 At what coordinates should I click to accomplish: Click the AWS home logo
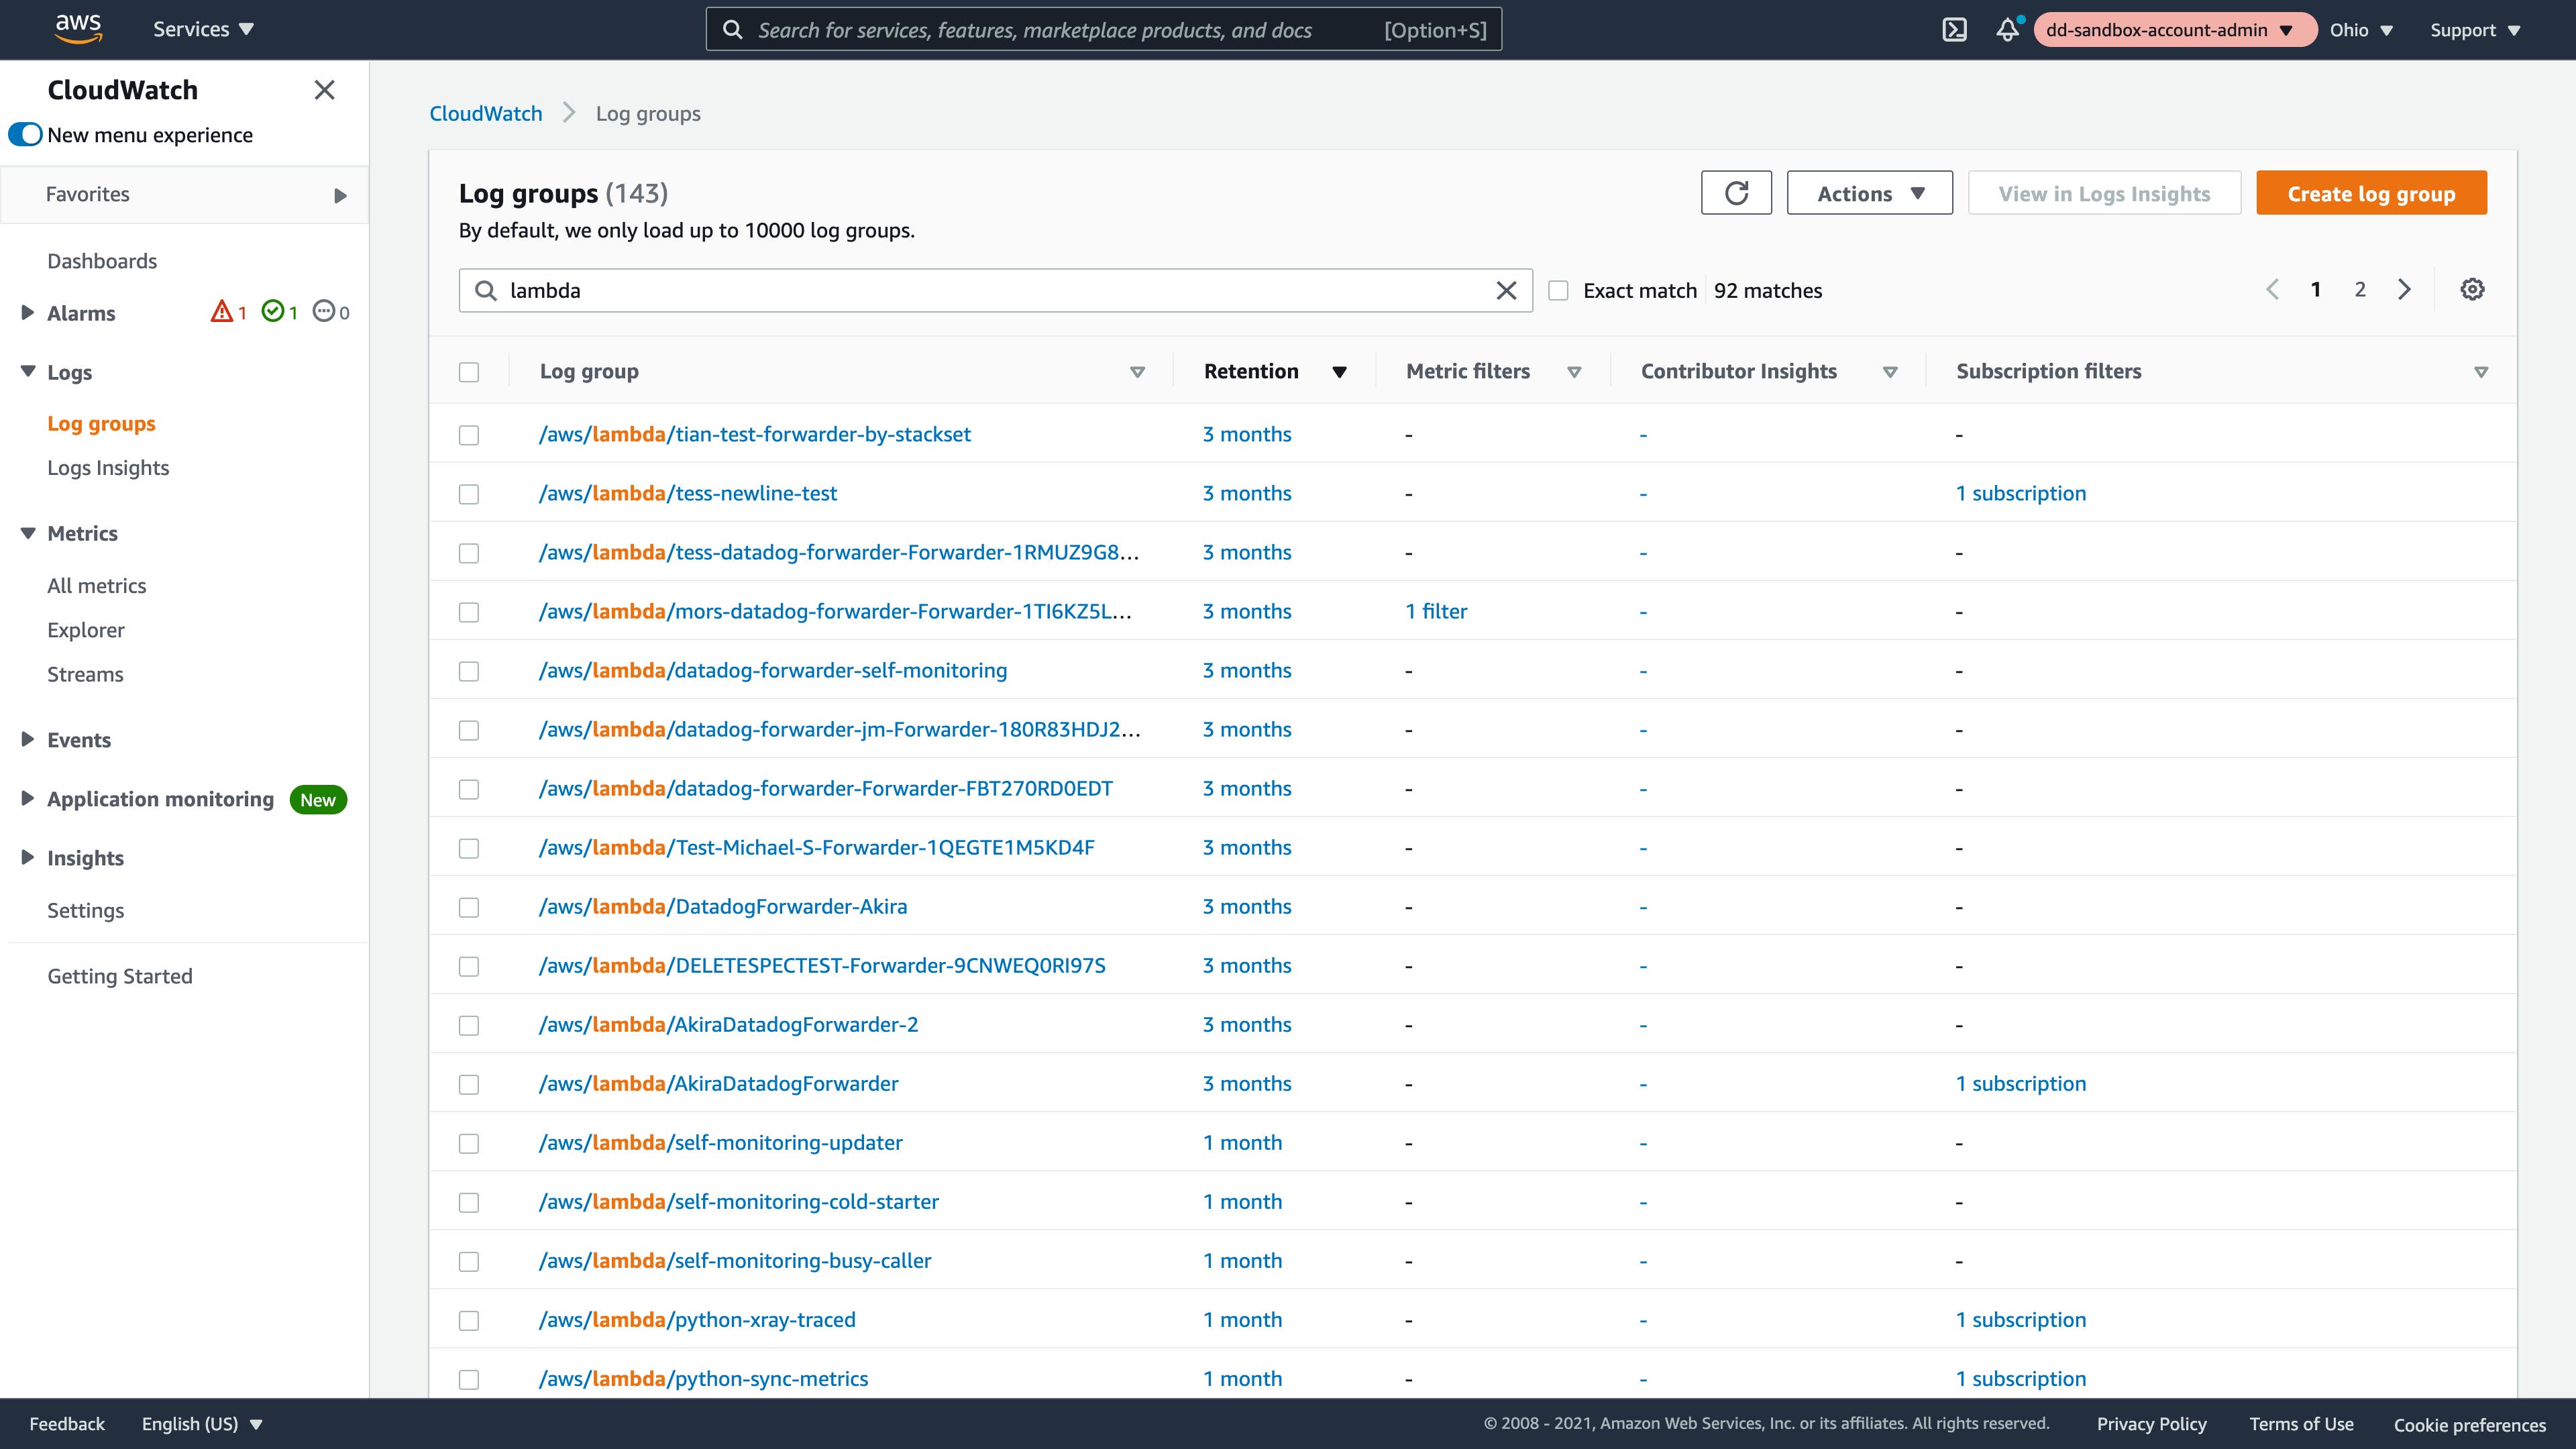78,27
